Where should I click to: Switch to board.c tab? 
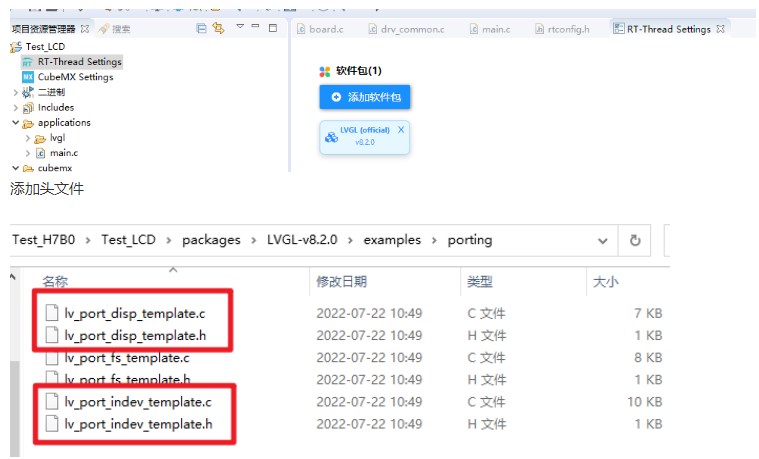[x=320, y=29]
